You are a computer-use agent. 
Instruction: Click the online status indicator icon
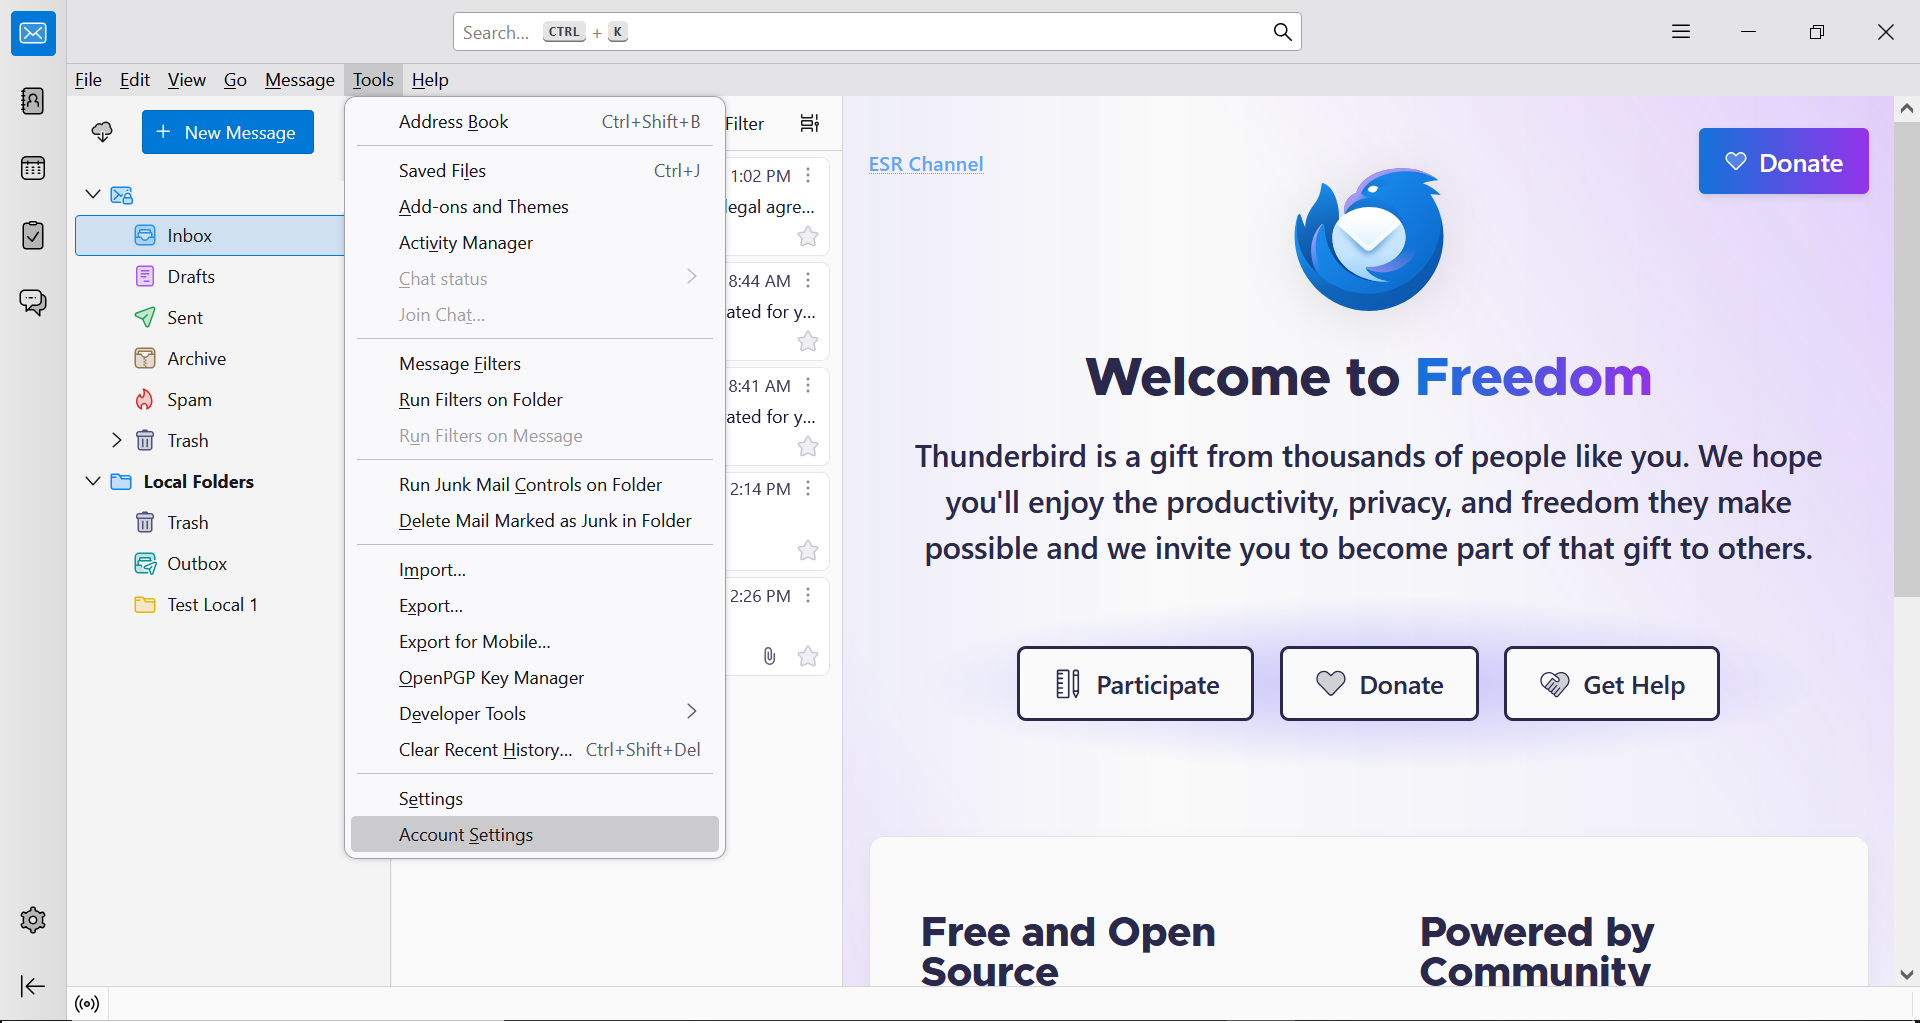click(87, 1004)
